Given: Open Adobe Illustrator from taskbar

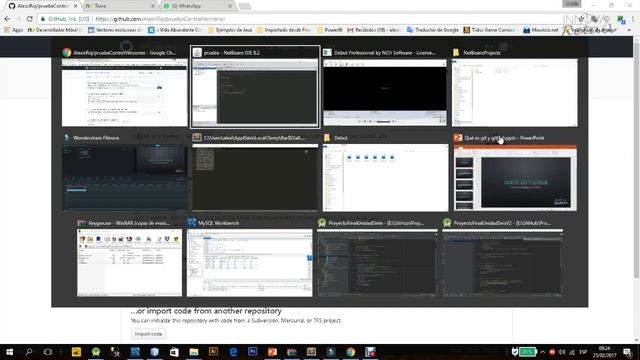Looking at the screenshot, I should pos(213,352).
